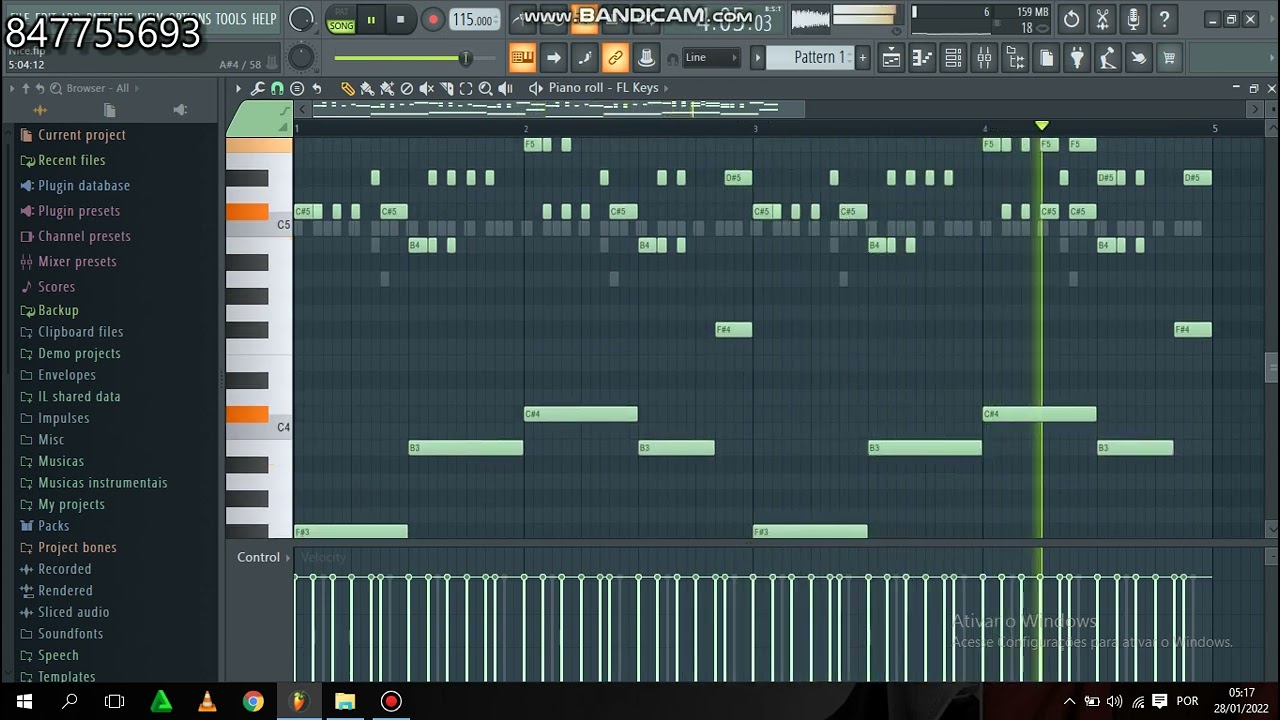Stop playback
The image size is (1280, 720).
click(x=401, y=19)
